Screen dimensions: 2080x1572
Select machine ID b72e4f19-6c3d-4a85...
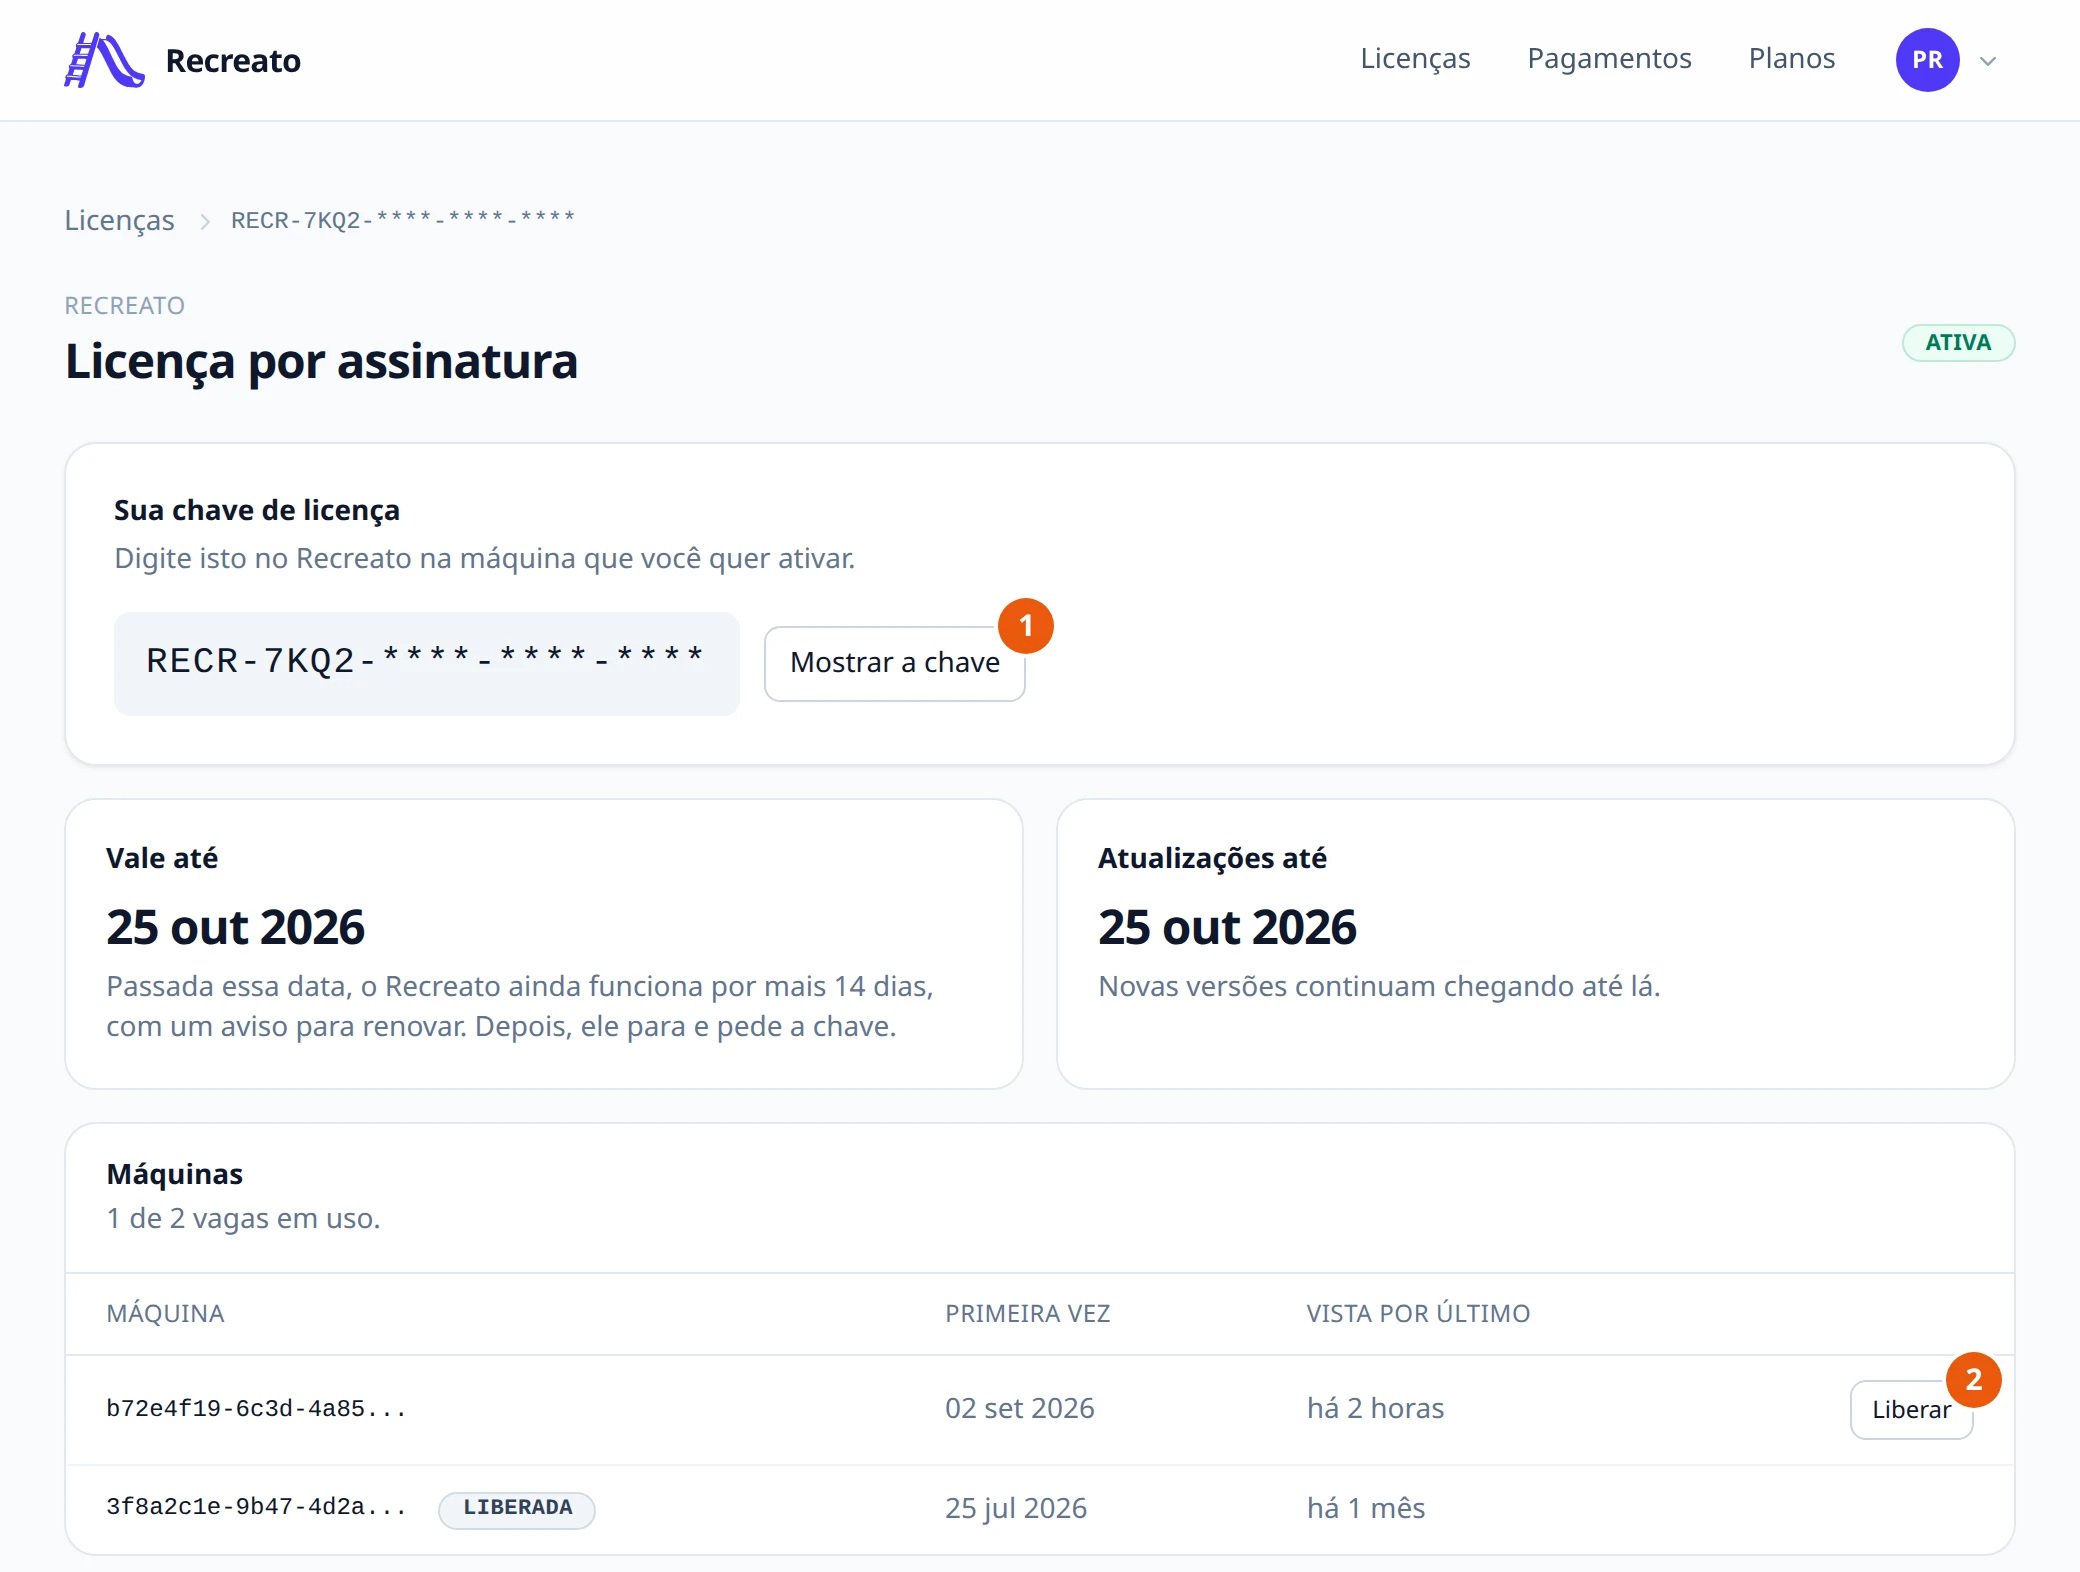(256, 1409)
